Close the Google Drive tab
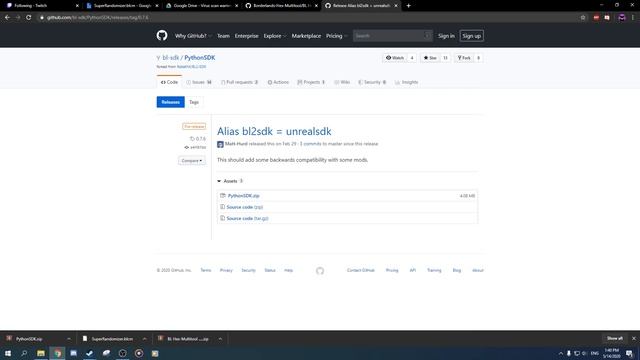640x360 pixels. click(236, 6)
